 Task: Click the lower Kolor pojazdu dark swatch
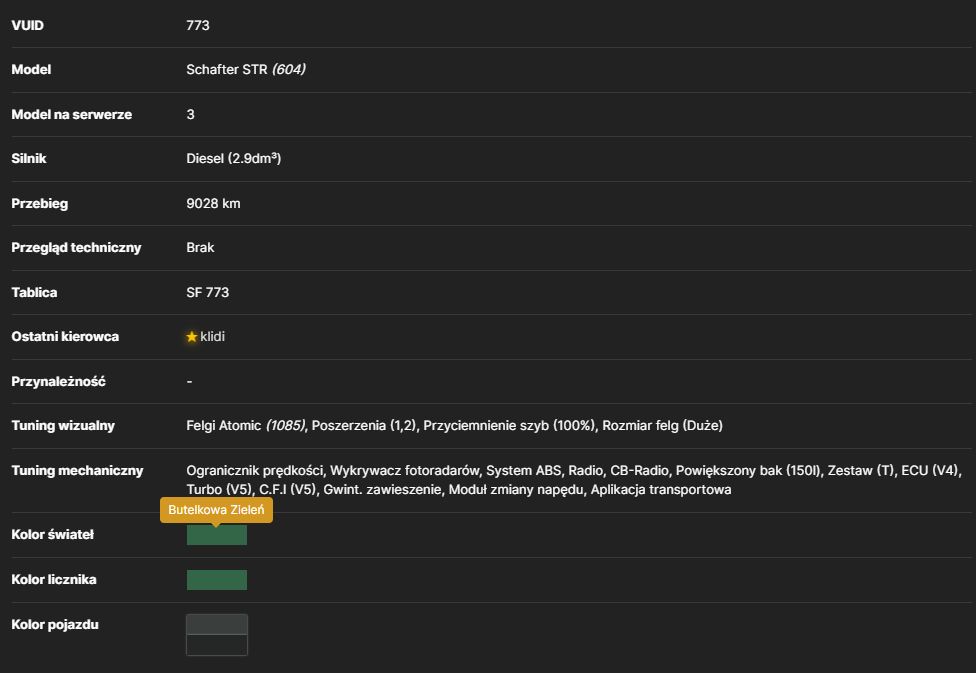[217, 645]
